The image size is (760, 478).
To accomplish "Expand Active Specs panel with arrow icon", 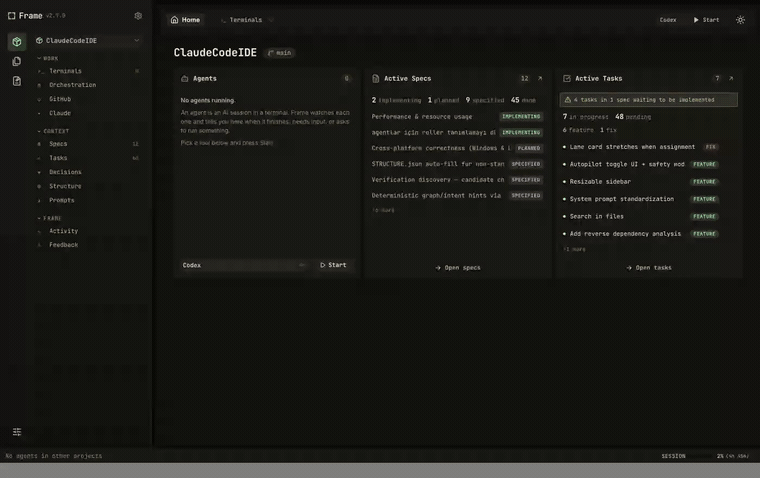I will click(x=540, y=78).
